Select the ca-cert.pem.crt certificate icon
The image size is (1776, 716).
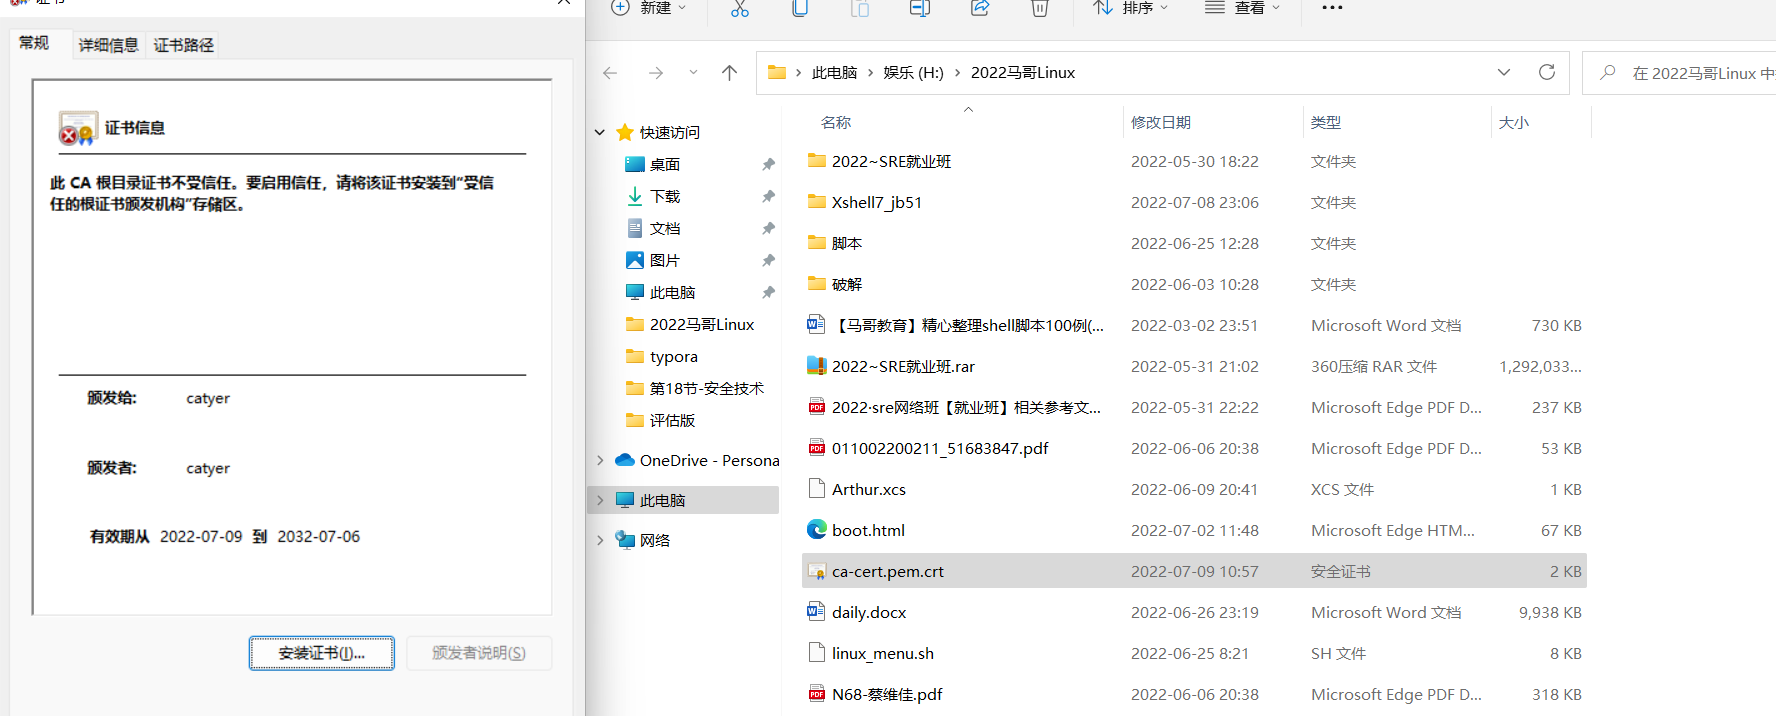(817, 571)
